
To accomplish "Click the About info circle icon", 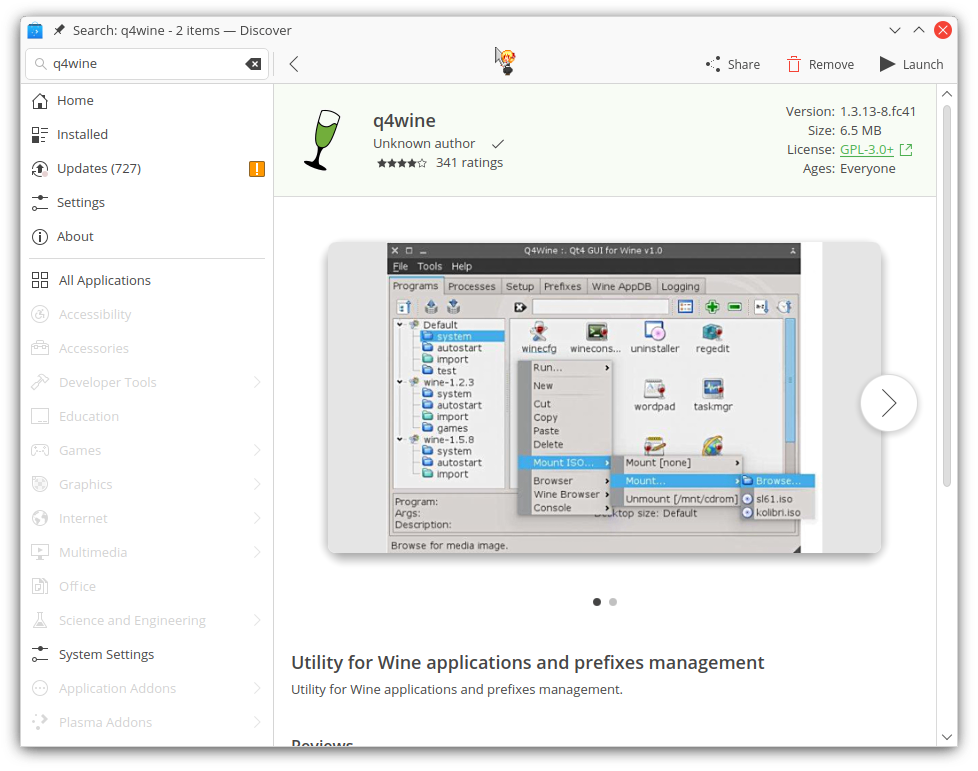I will point(40,236).
